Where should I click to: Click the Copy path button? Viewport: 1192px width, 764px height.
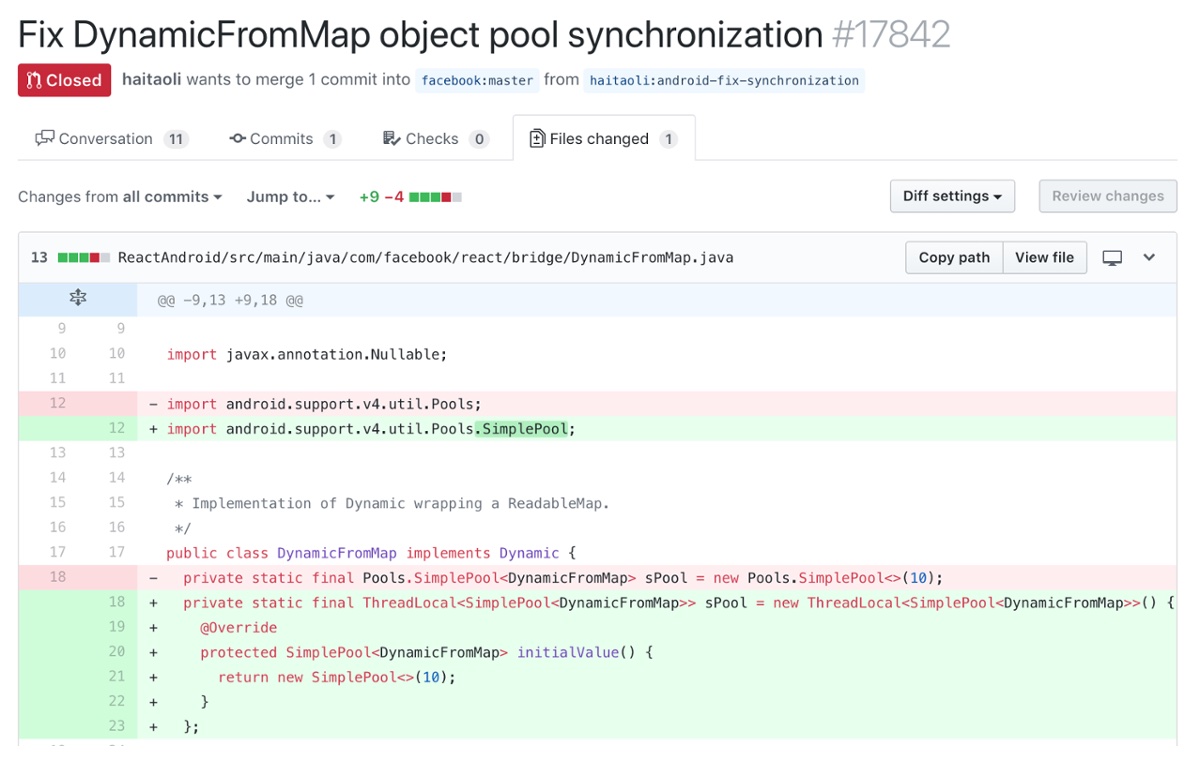point(954,258)
